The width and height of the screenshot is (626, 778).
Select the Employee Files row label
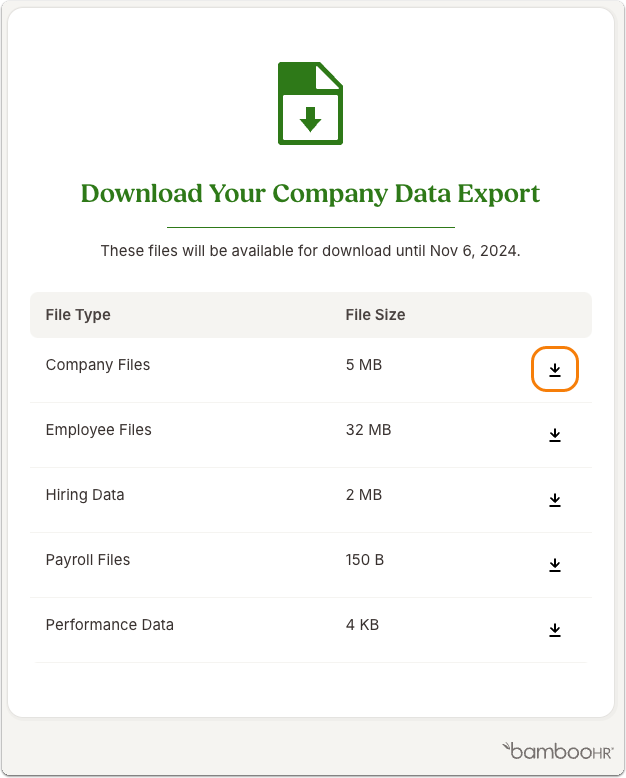[x=99, y=430]
